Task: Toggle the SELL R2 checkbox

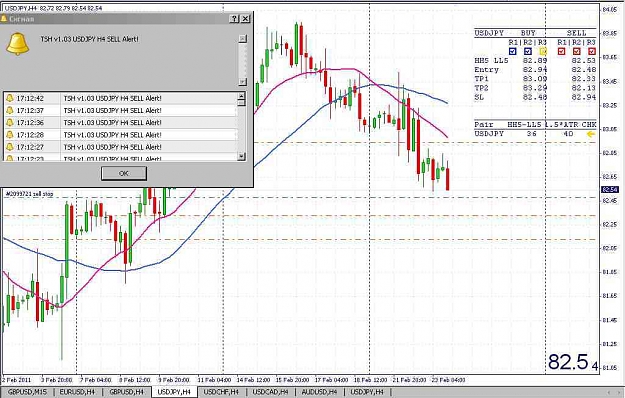Action: tap(577, 51)
